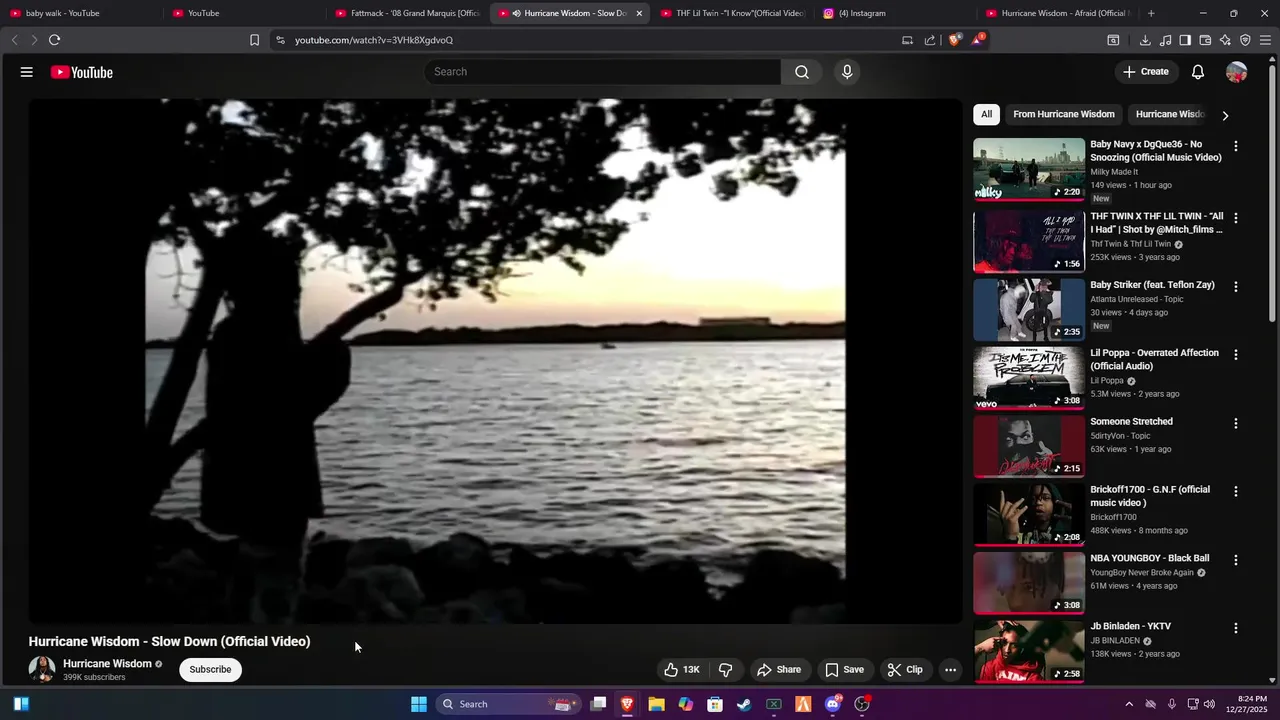
Task: Click the search magnifier button
Action: (802, 72)
